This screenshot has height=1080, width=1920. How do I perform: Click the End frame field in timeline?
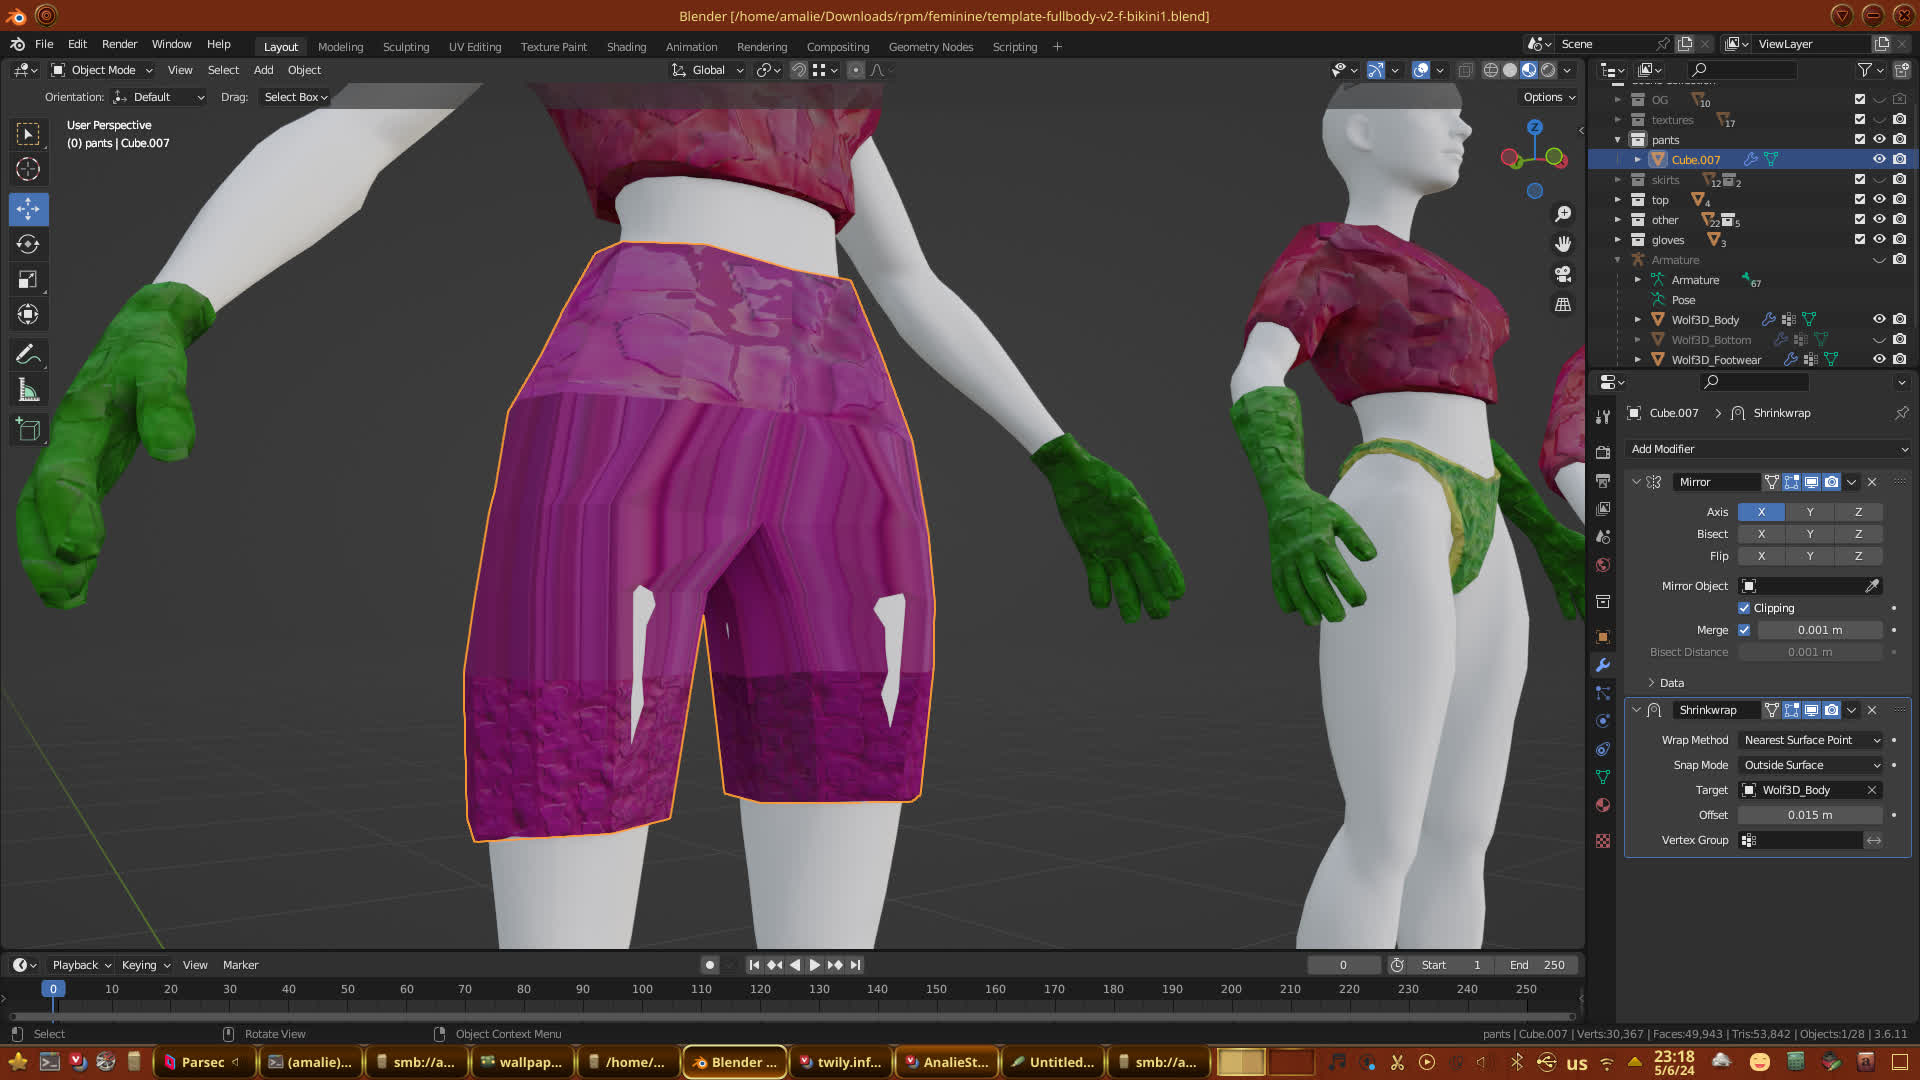click(1538, 965)
